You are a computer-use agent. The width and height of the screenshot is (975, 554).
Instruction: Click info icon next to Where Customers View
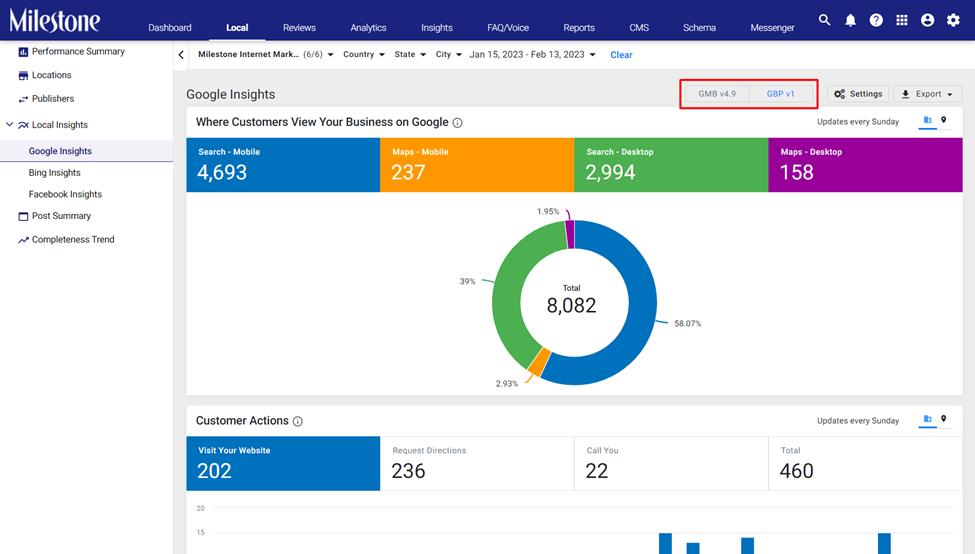458,122
